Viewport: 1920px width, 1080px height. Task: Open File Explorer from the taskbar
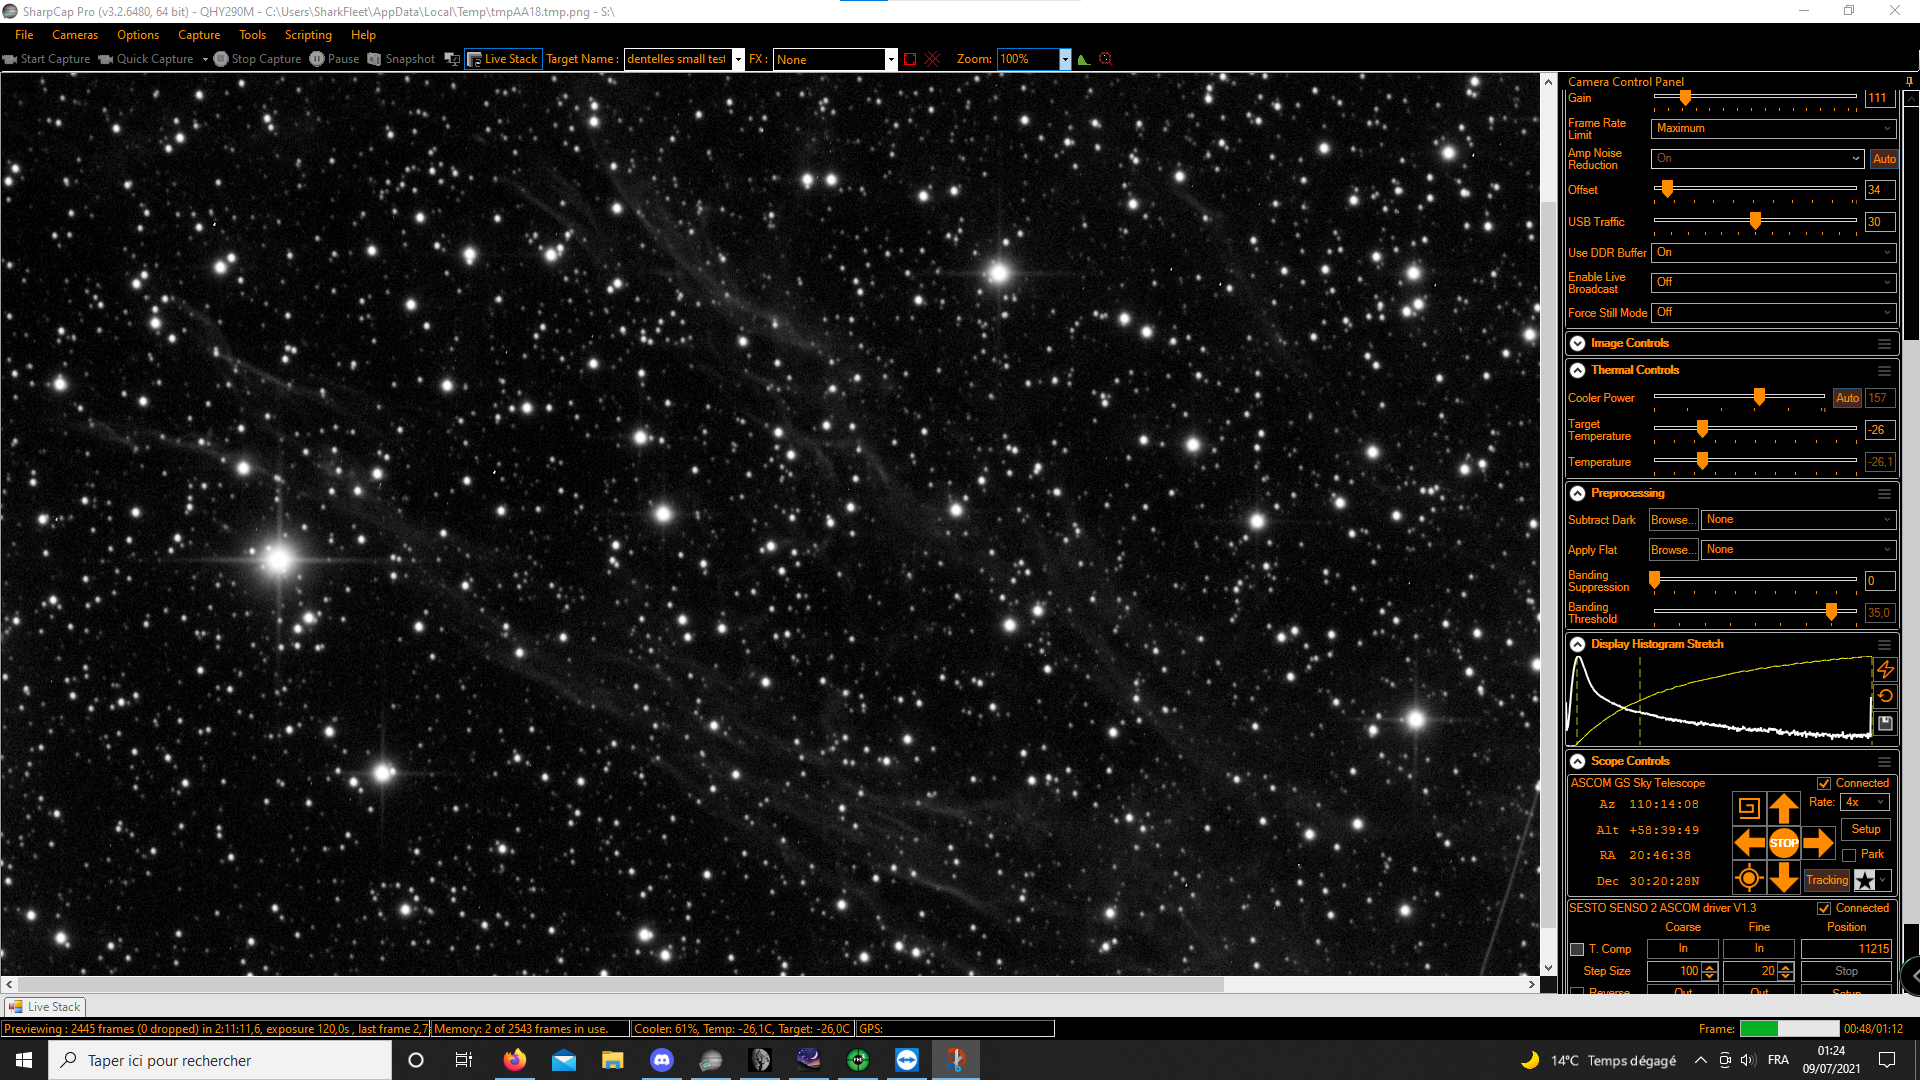pyautogui.click(x=613, y=1060)
